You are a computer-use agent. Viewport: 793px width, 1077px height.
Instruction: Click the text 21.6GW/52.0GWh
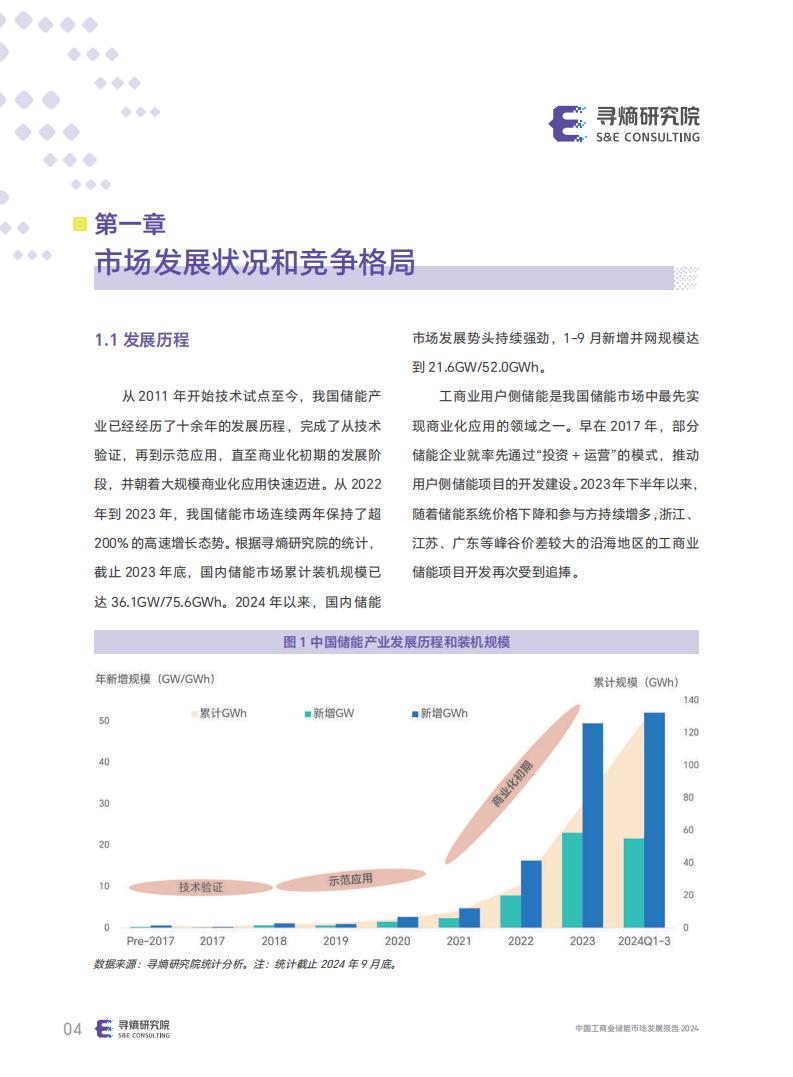pos(484,367)
